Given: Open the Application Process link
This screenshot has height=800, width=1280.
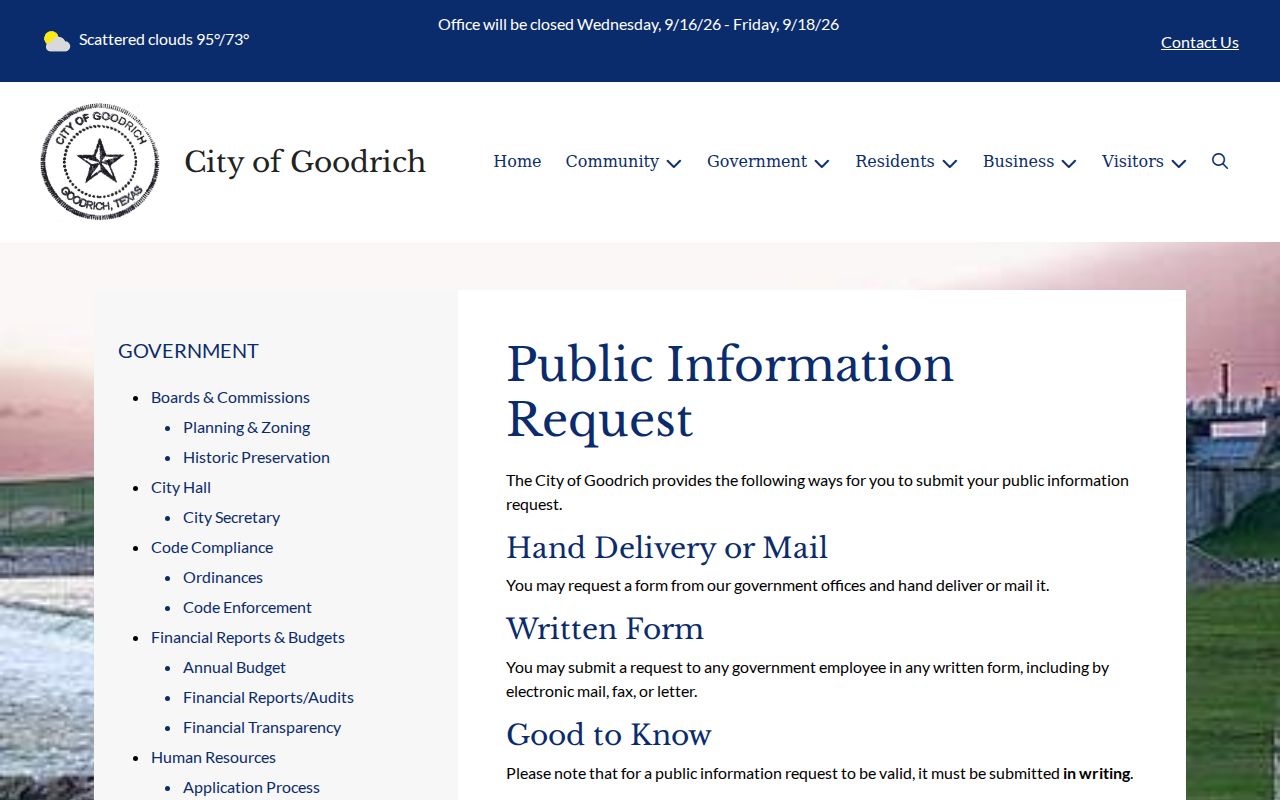Looking at the screenshot, I should click(251, 787).
